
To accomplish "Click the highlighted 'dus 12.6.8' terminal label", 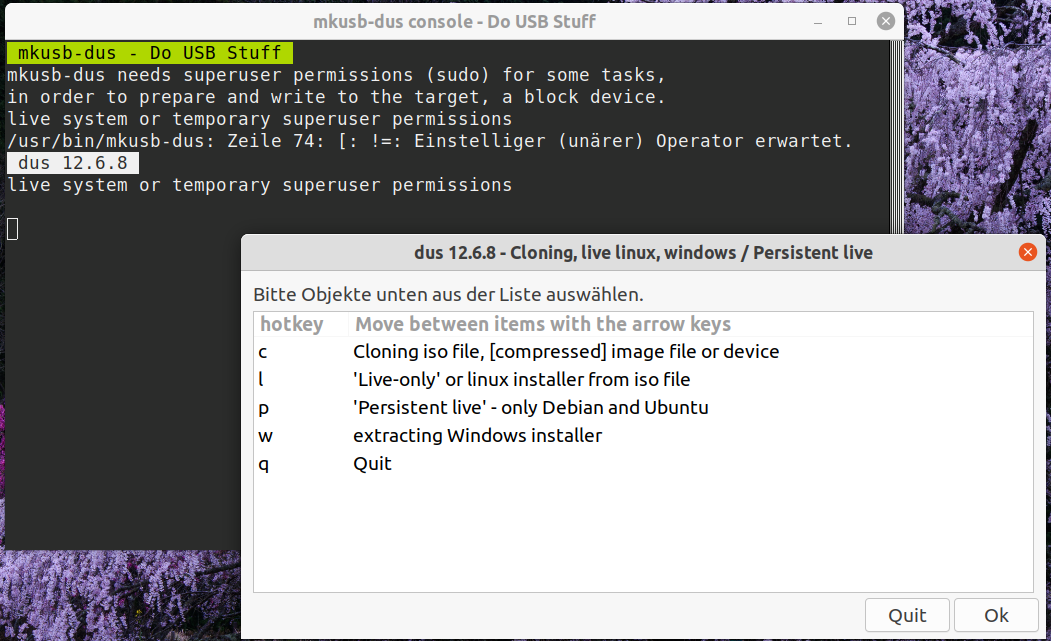I will [72, 163].
